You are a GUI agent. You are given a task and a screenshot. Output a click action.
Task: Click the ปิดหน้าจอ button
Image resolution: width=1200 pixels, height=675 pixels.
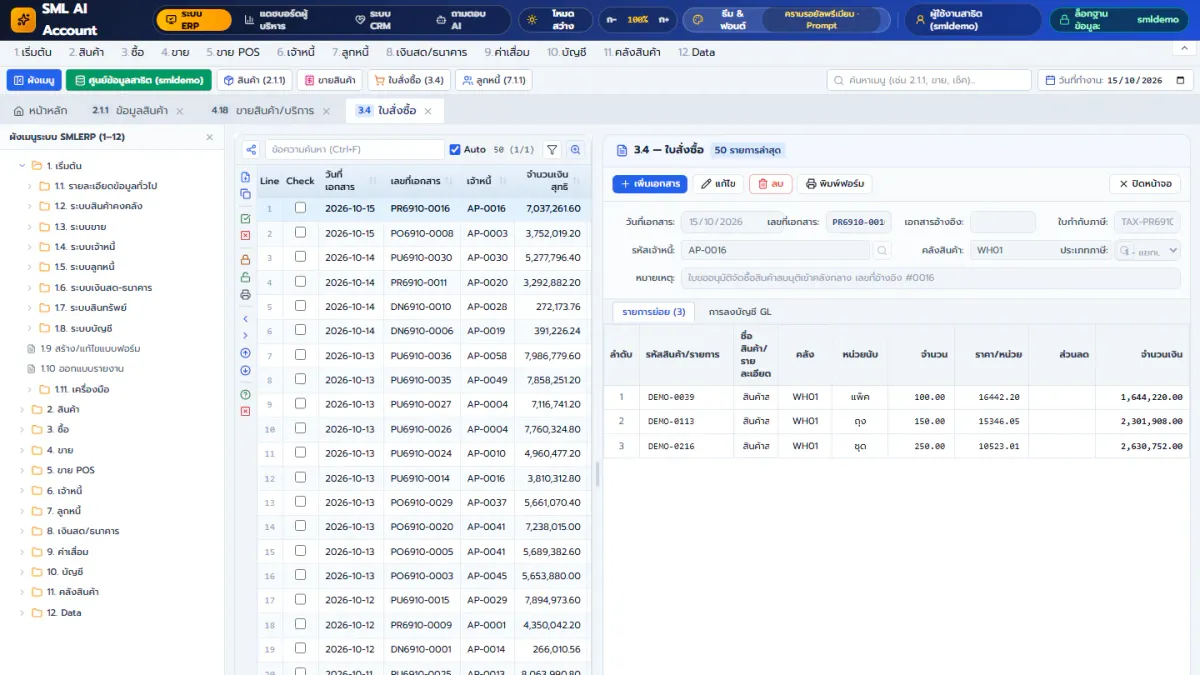pos(1145,184)
